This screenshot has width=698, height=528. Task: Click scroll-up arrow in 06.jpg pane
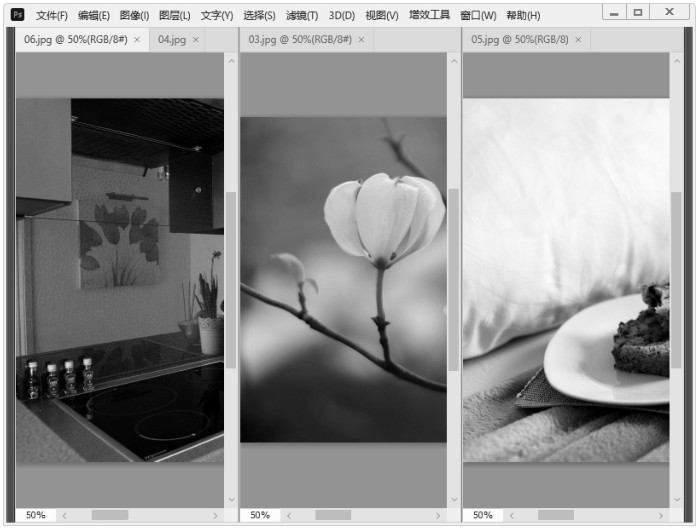pos(231,61)
